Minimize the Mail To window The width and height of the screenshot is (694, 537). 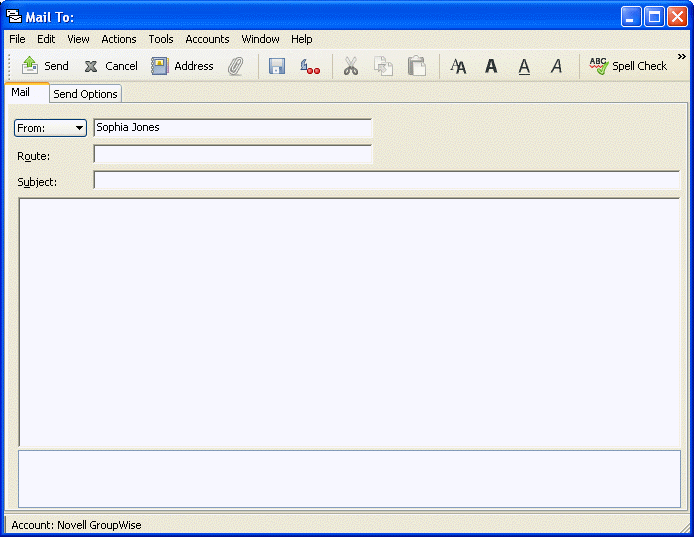coord(631,17)
